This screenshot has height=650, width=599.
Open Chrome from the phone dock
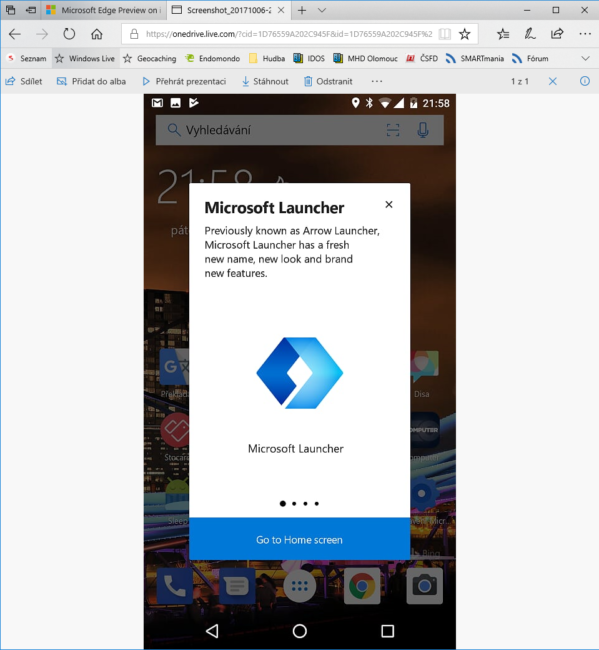tap(362, 586)
